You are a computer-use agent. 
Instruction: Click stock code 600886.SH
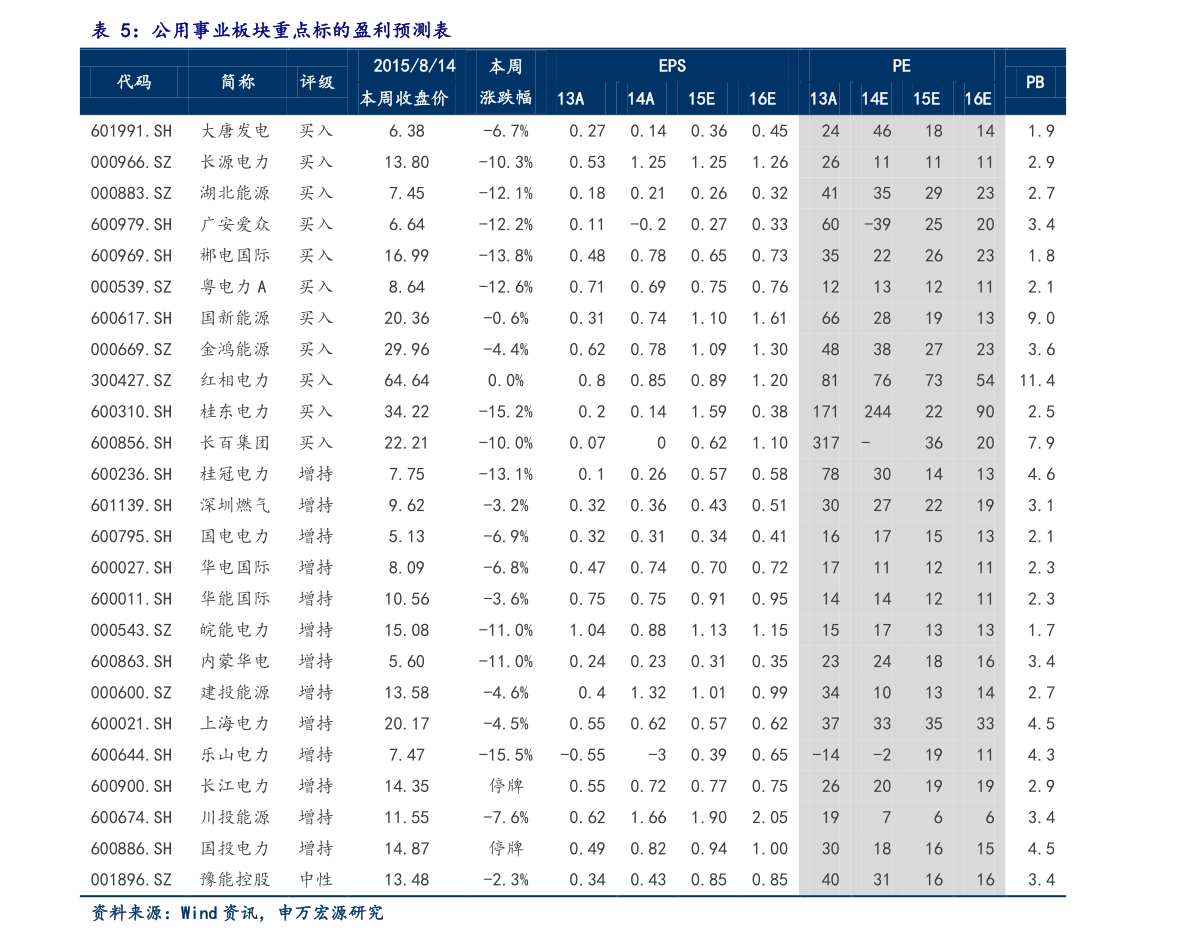pos(131,849)
